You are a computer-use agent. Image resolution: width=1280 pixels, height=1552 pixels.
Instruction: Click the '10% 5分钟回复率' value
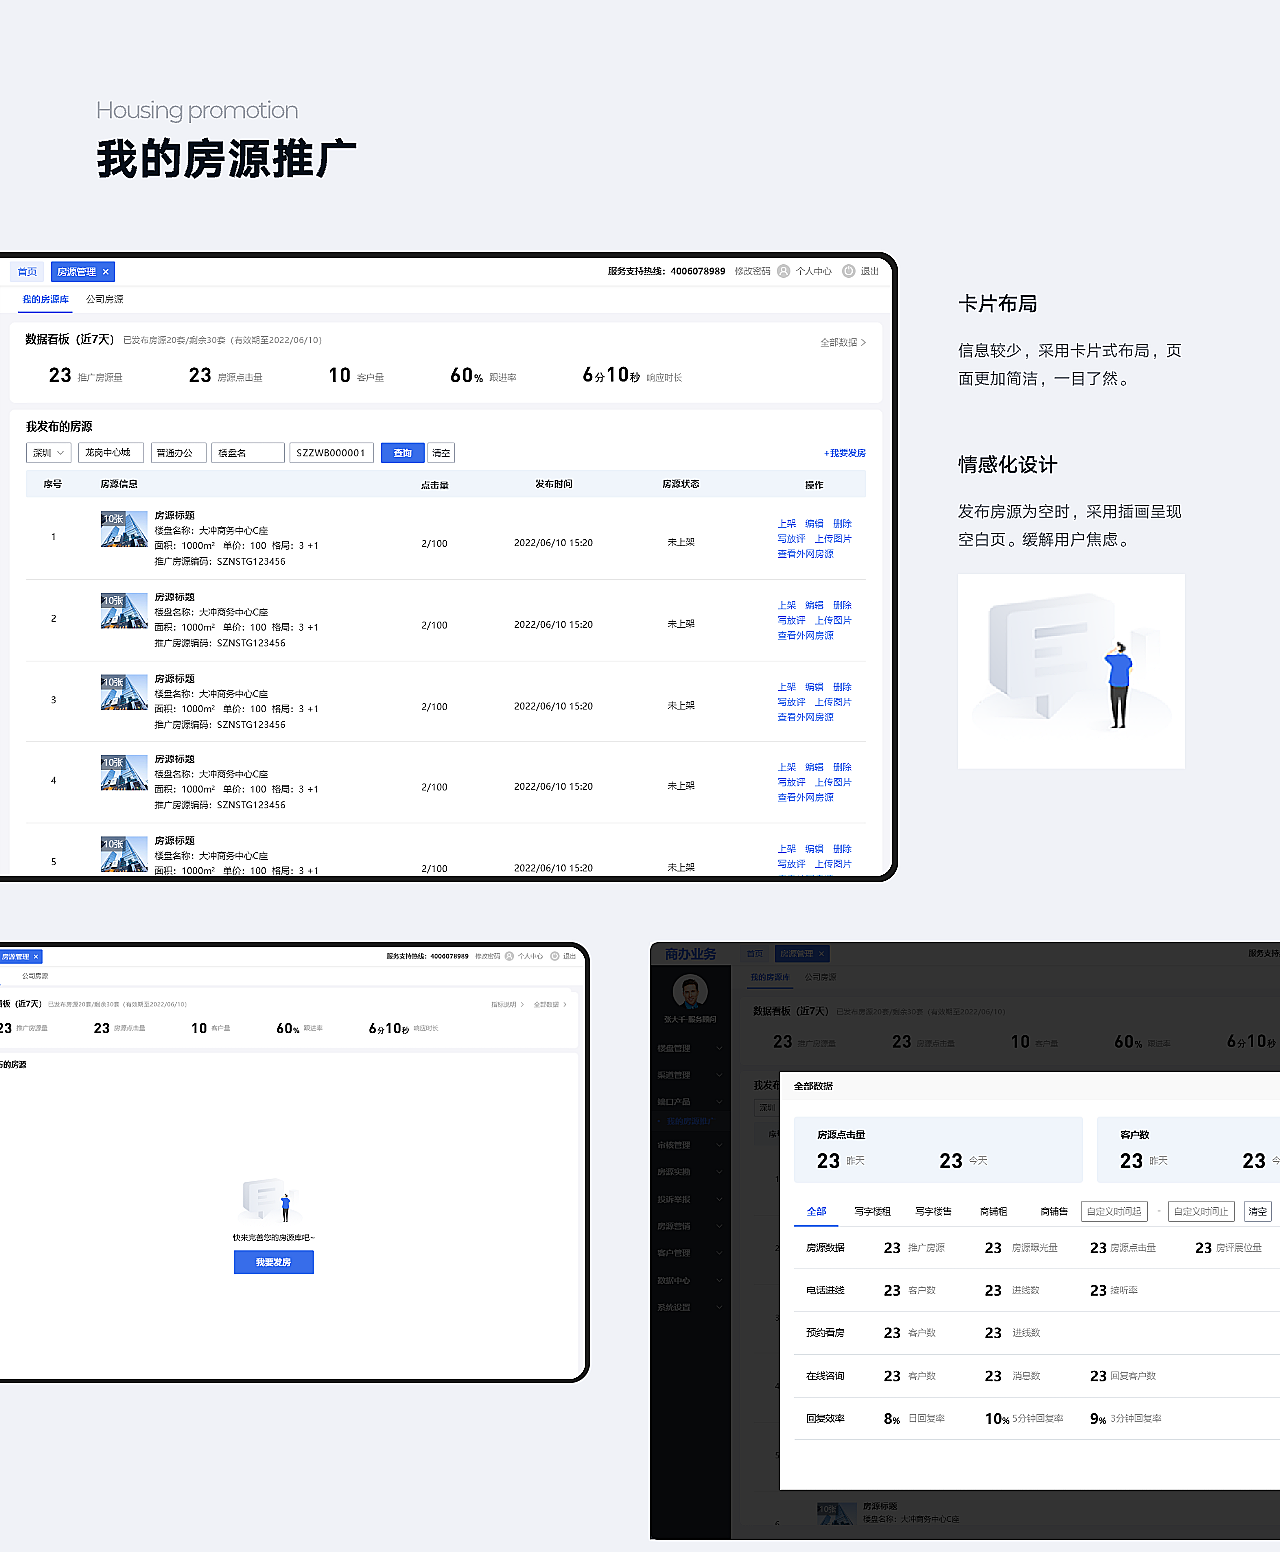point(1024,1419)
